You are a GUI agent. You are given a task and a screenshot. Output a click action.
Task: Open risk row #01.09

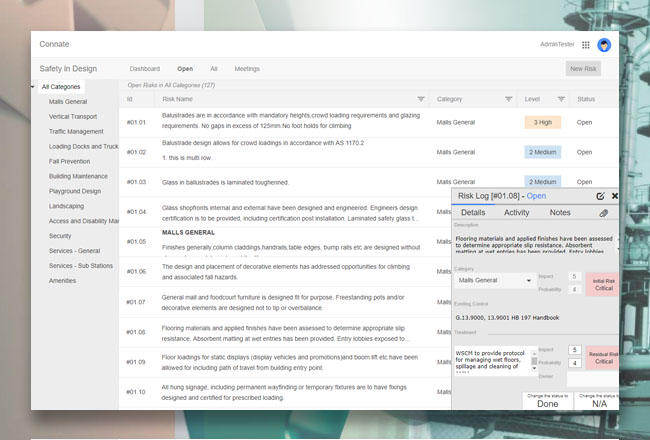click(x=285, y=362)
